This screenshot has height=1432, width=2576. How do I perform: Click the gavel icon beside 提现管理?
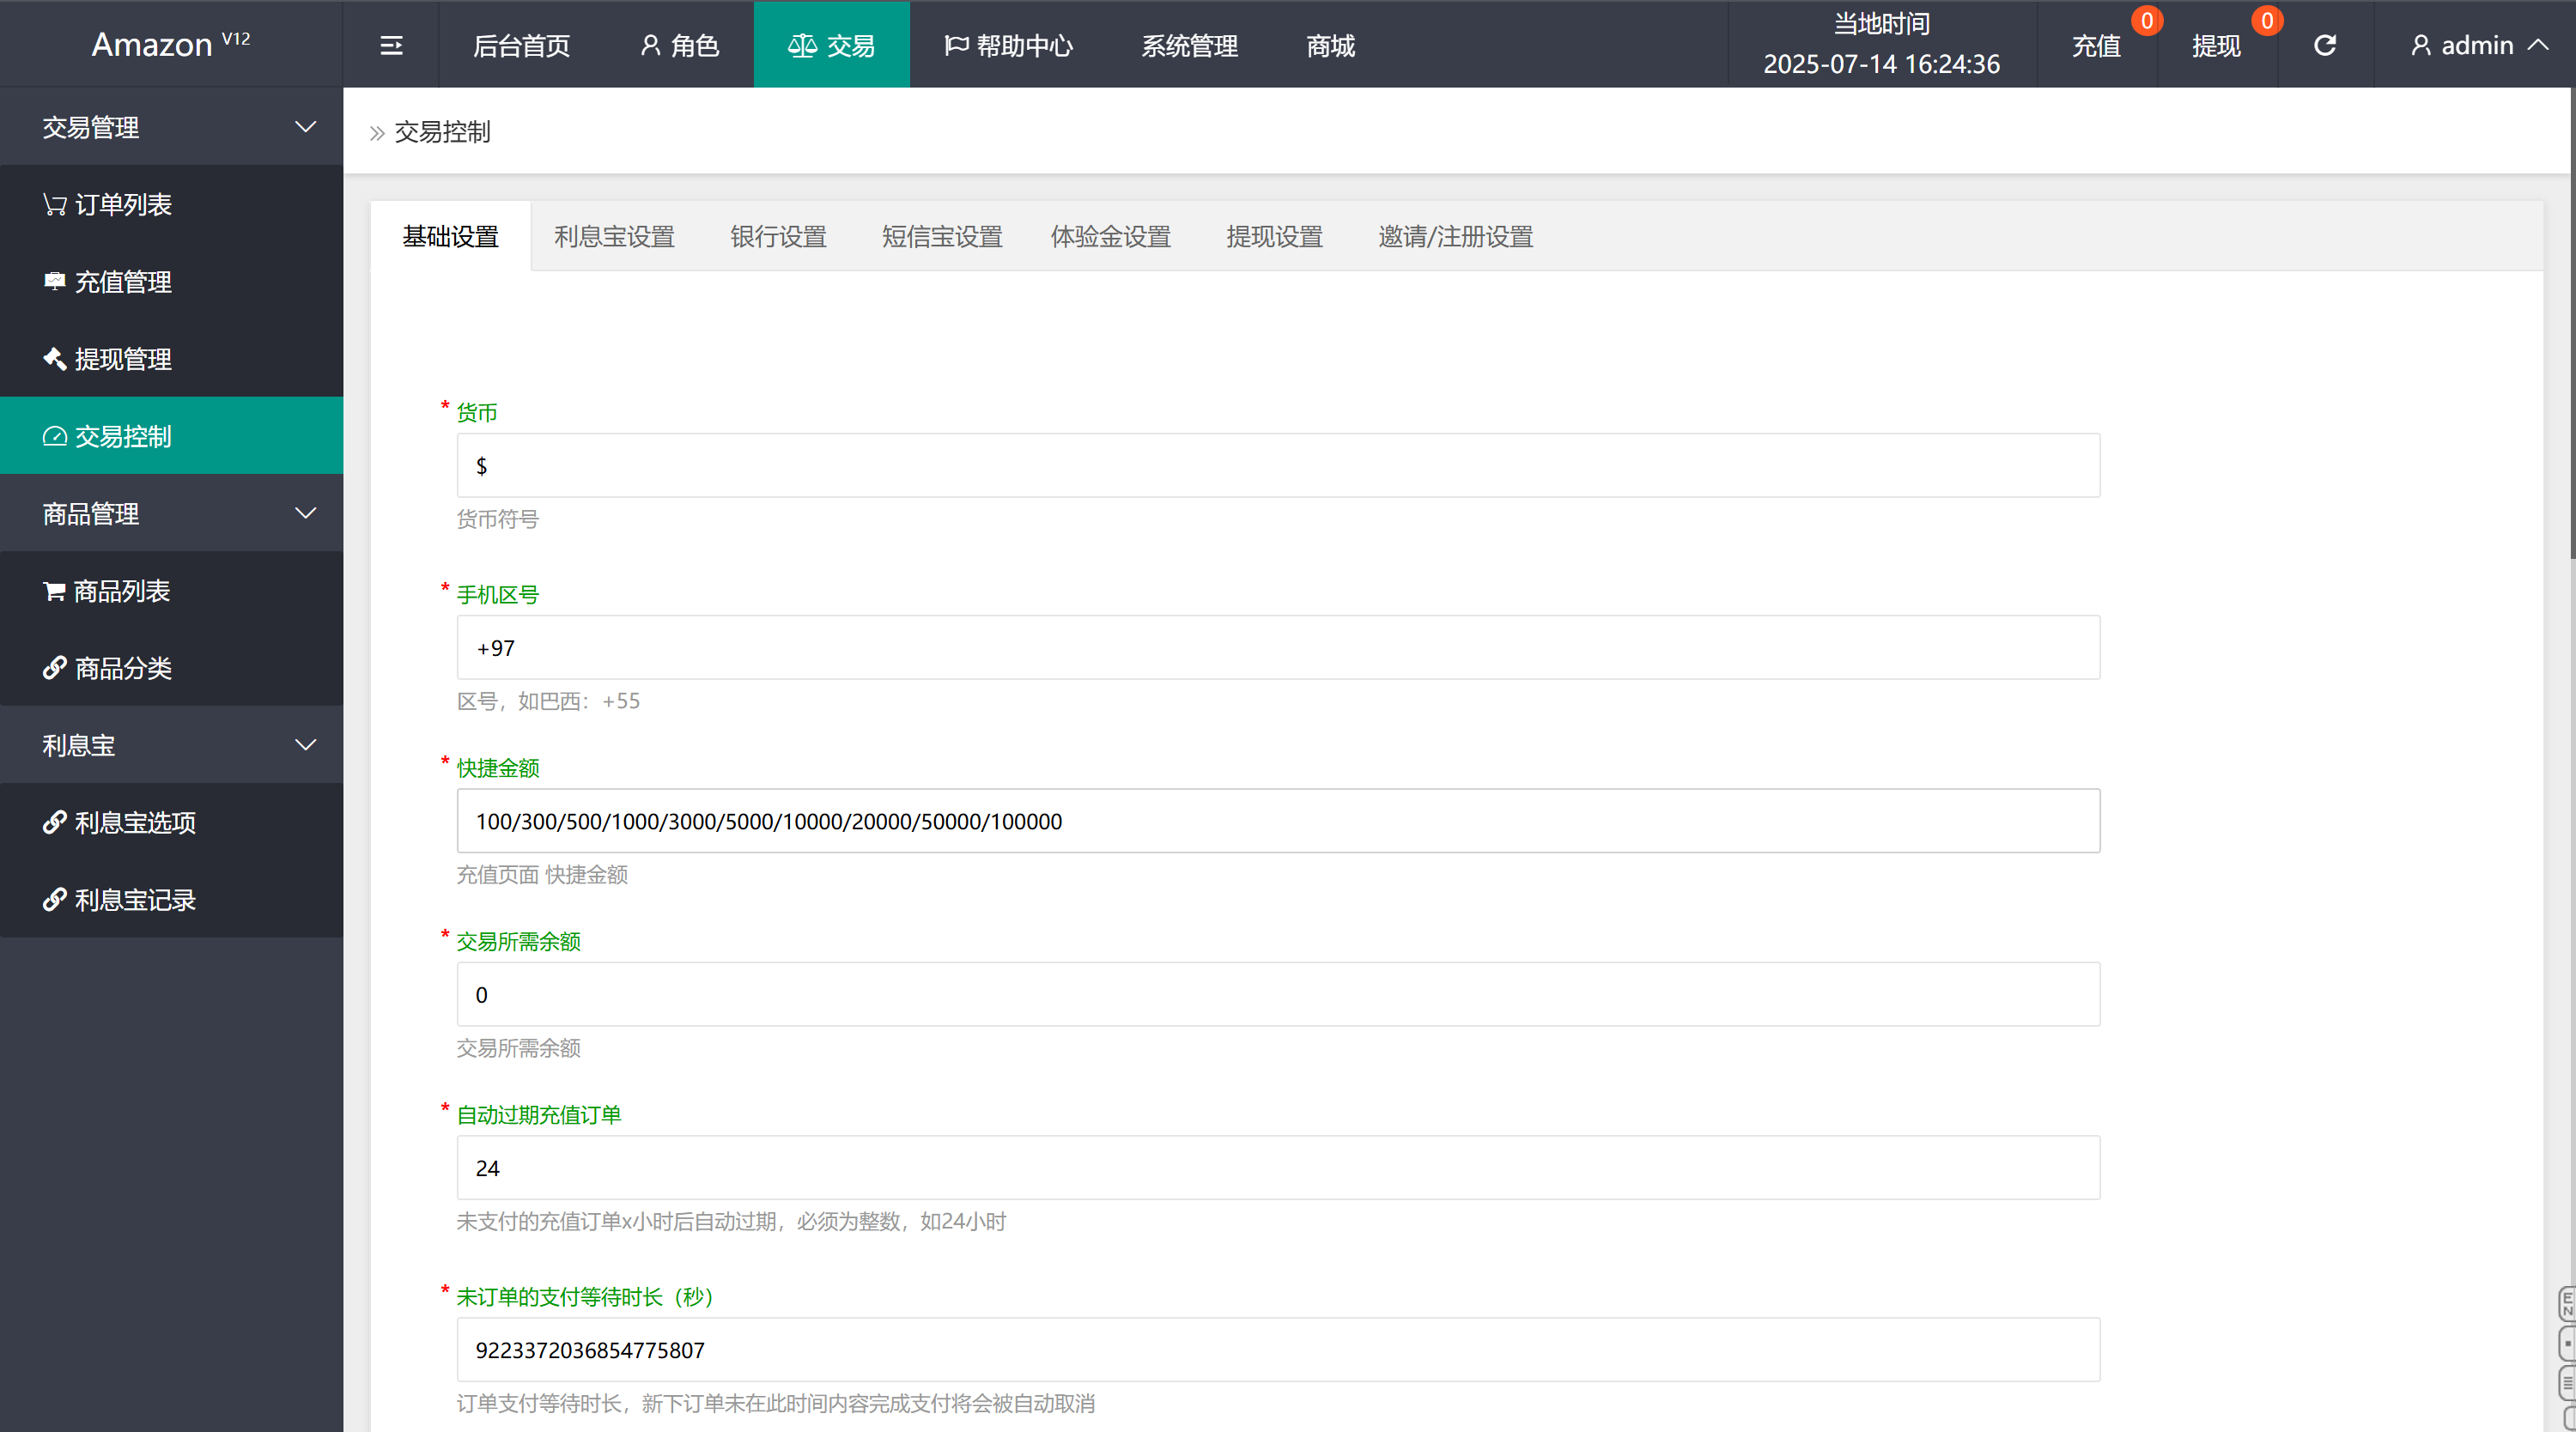click(54, 358)
